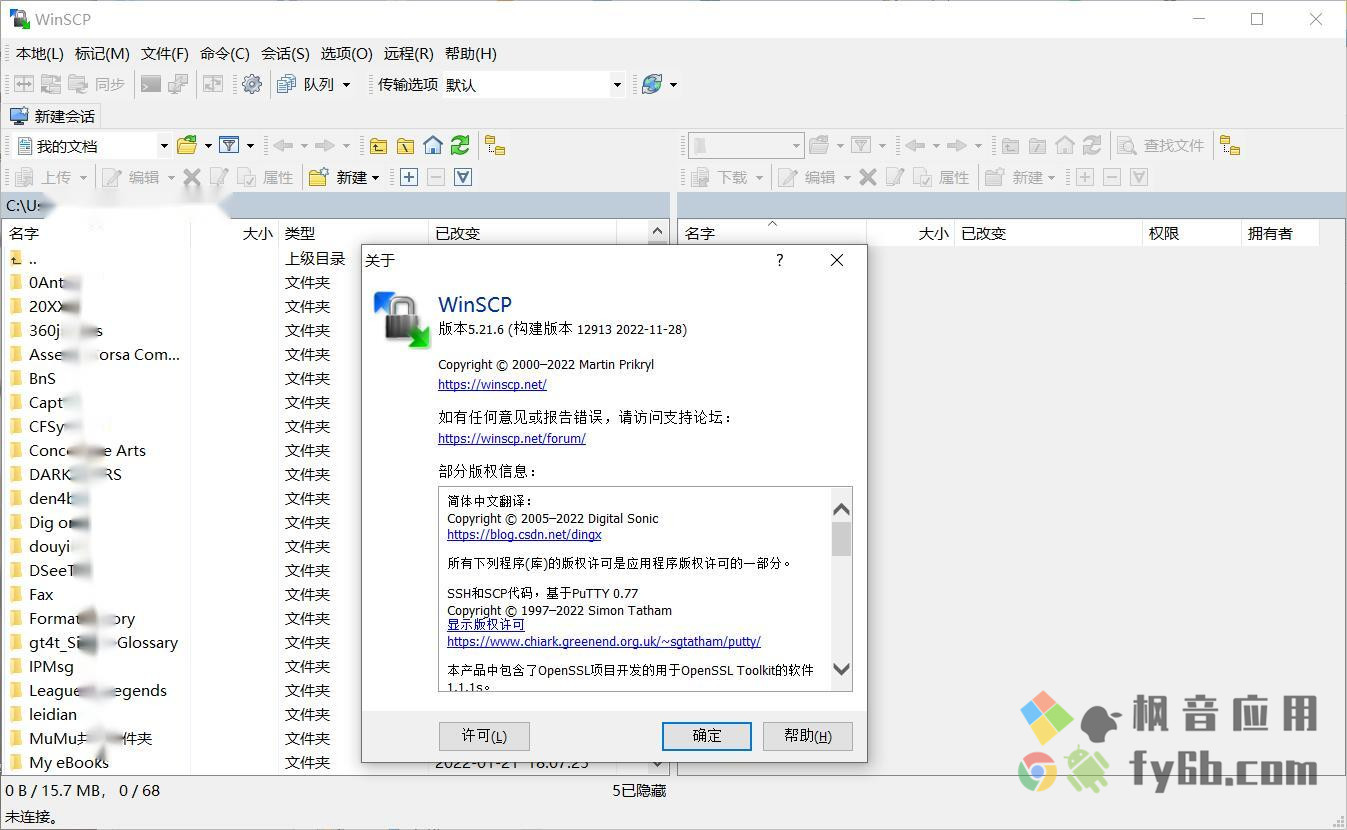The width and height of the screenshot is (1347, 830).
Task: Open the 文件(F) menu
Action: pos(165,54)
